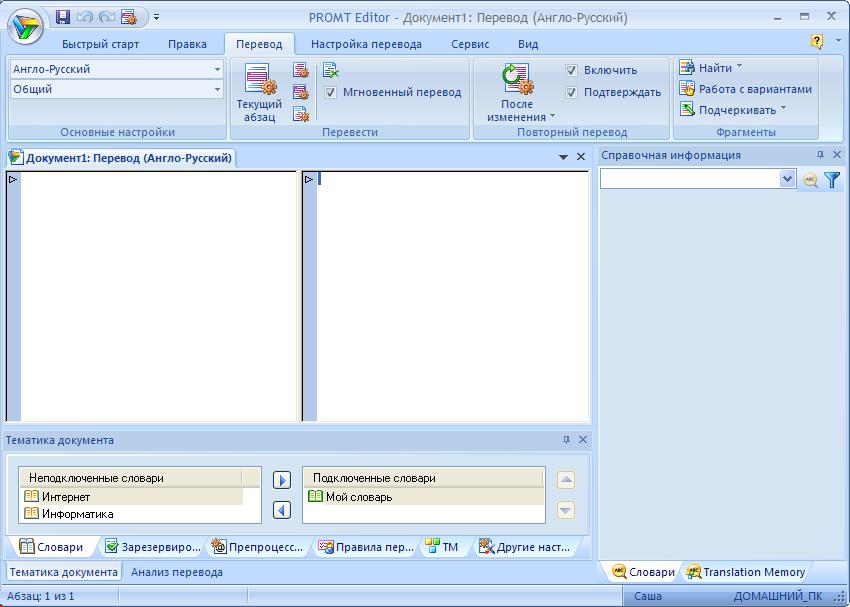Screen dimensions: 850x607
Task: Click the filter funnel icon
Action: click(832, 179)
